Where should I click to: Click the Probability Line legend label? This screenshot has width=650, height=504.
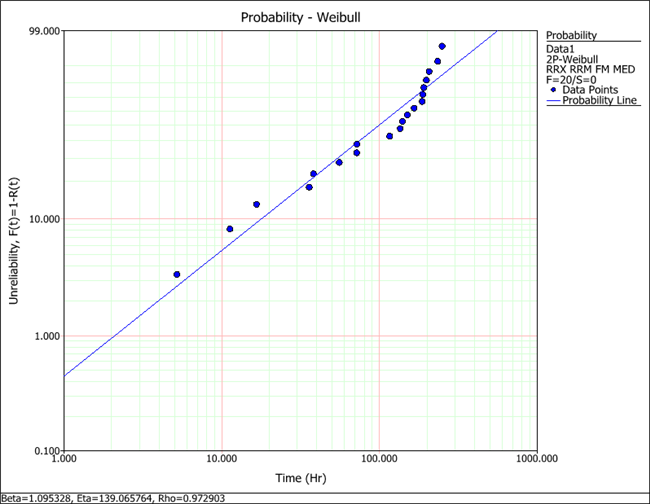598,101
